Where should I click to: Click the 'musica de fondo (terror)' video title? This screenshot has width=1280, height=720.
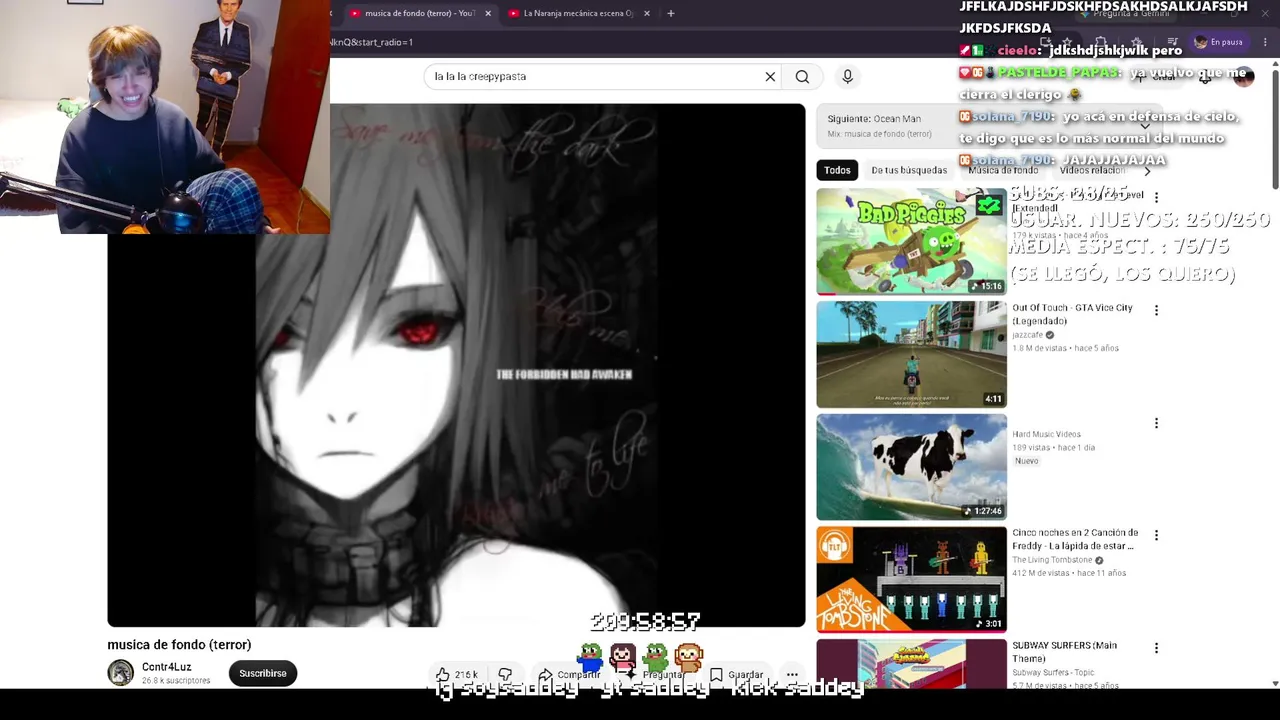click(179, 645)
